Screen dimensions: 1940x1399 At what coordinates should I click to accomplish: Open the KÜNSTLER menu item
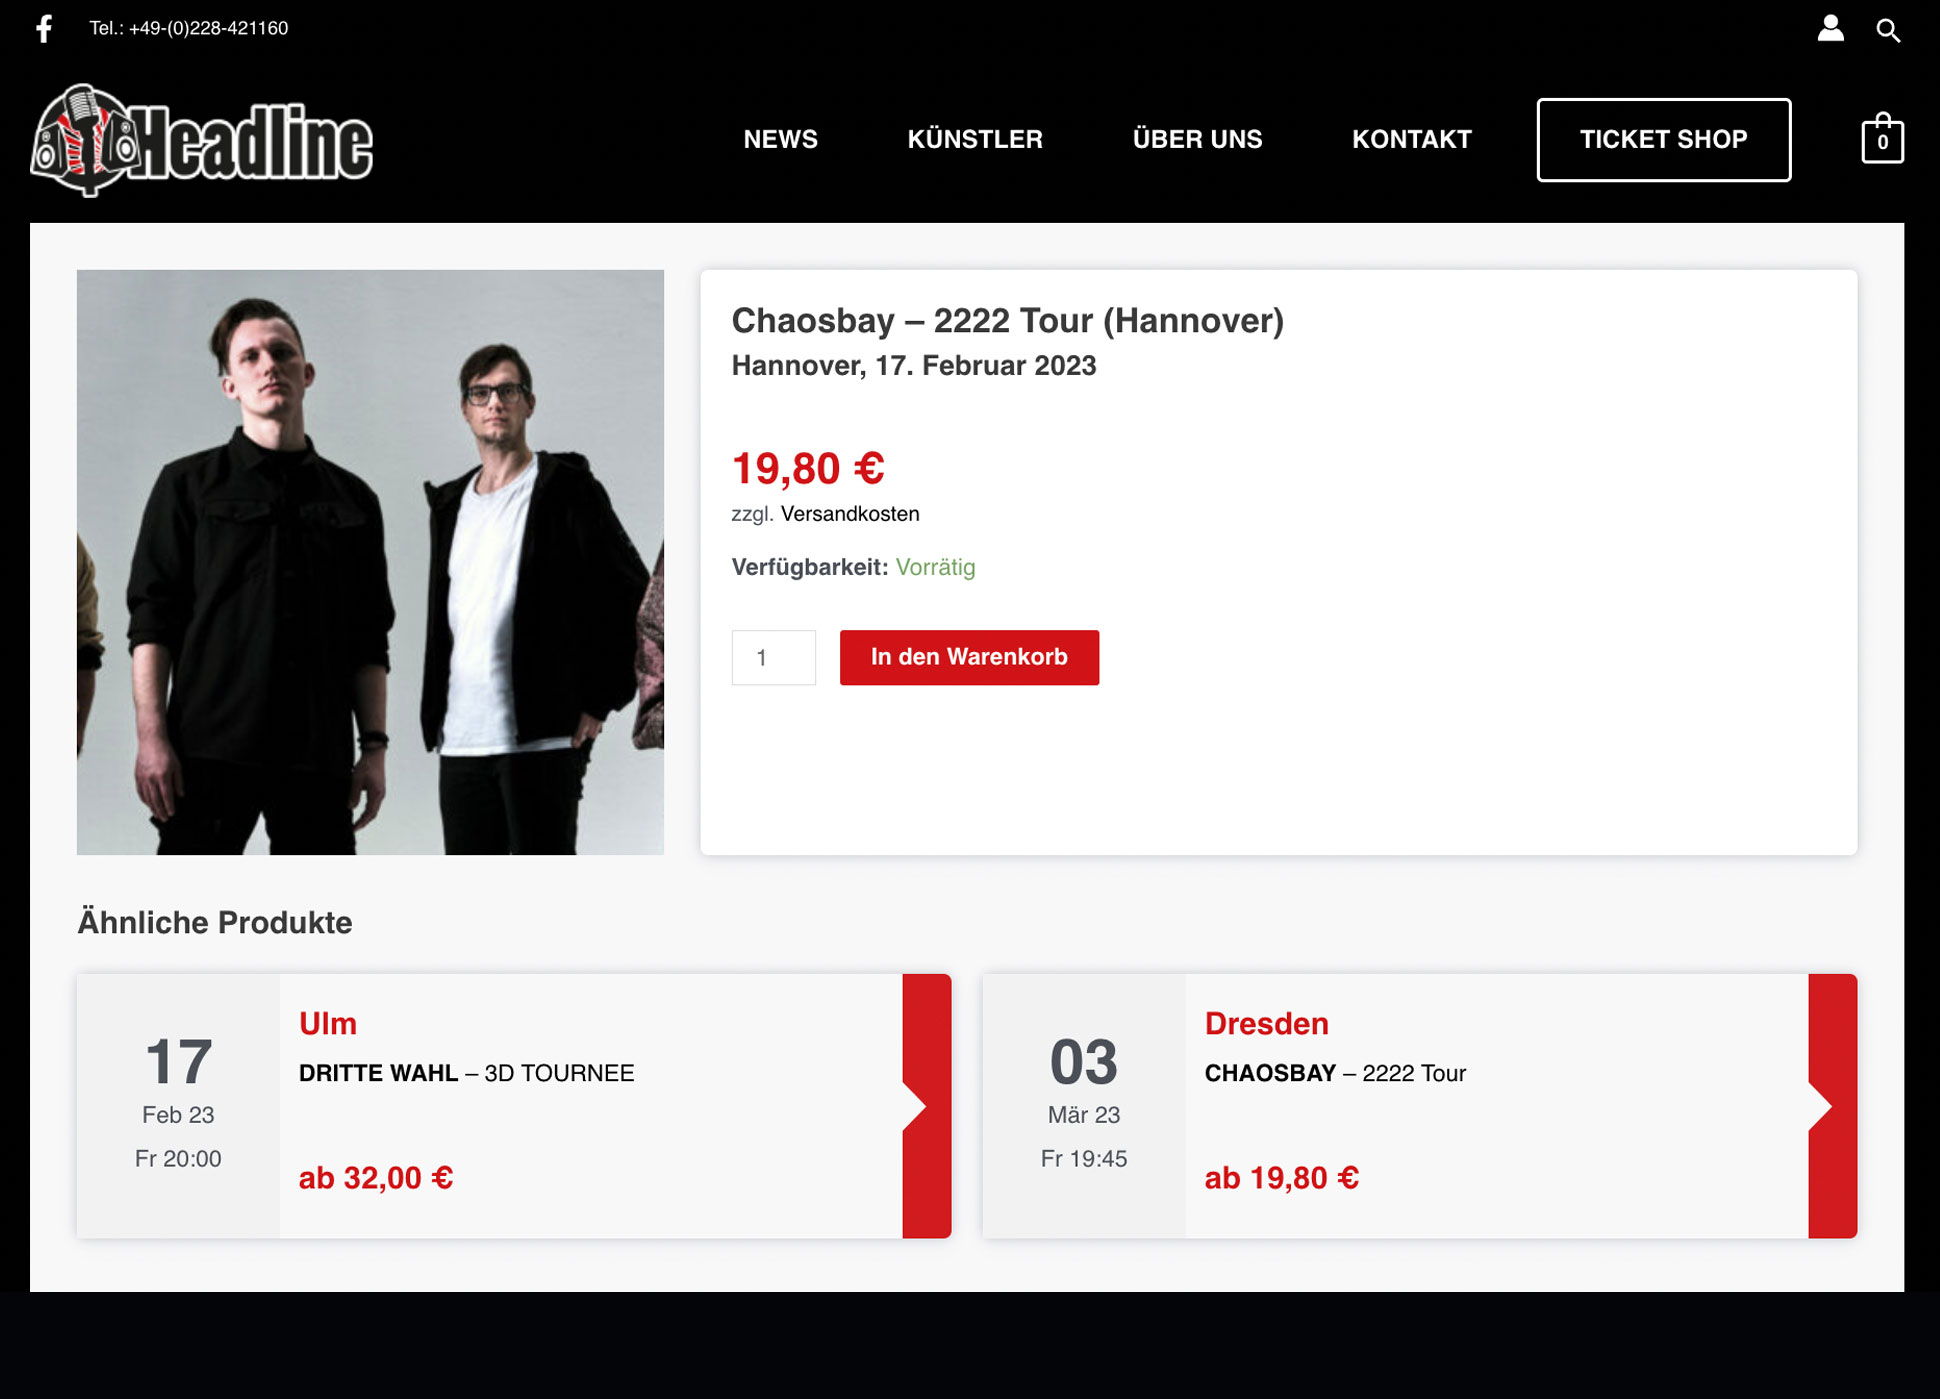click(x=976, y=139)
